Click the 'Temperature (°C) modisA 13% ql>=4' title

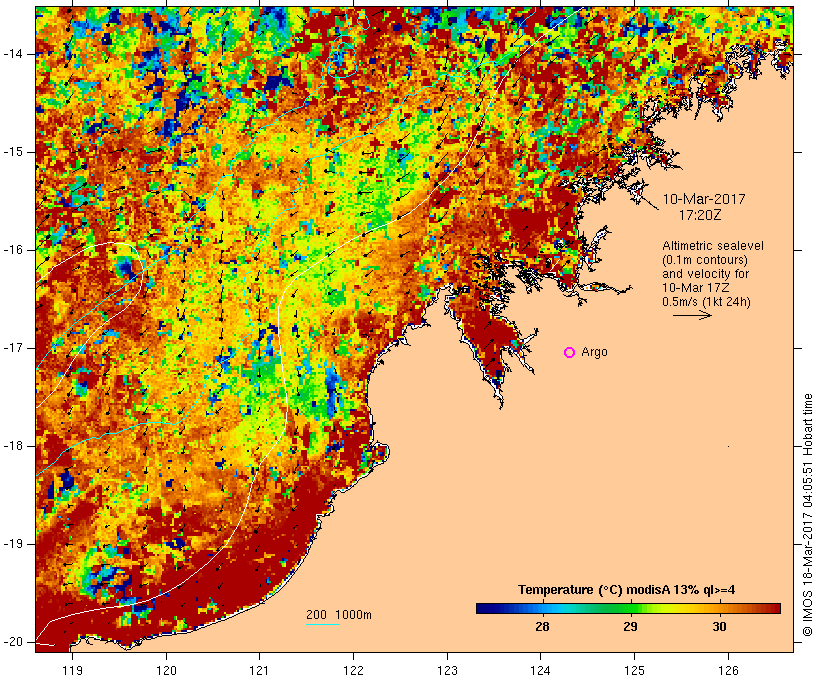point(627,590)
